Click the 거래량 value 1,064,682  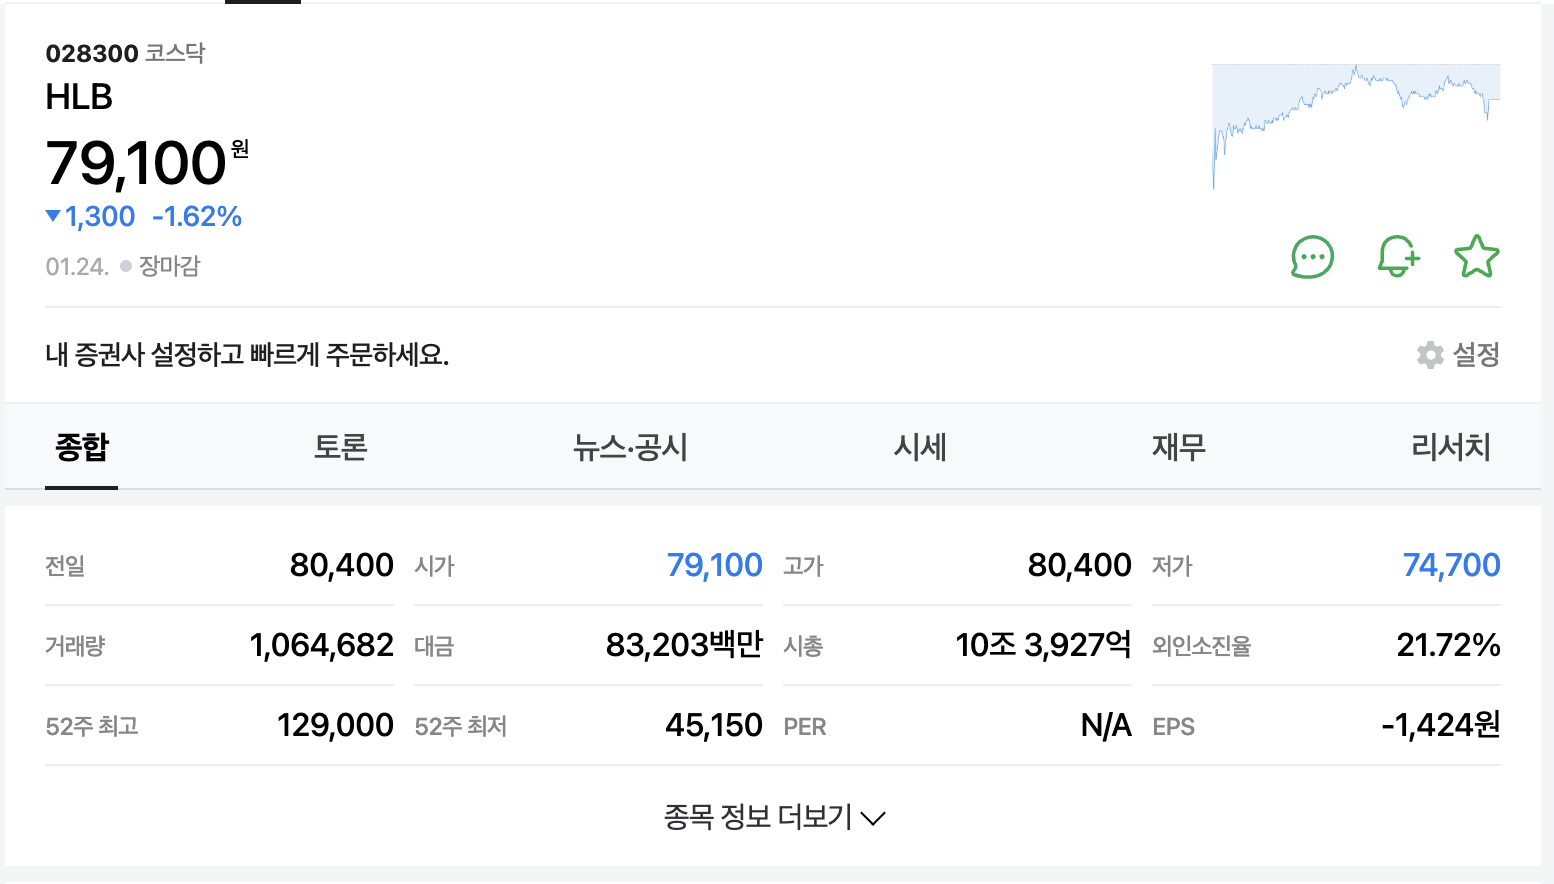click(322, 645)
